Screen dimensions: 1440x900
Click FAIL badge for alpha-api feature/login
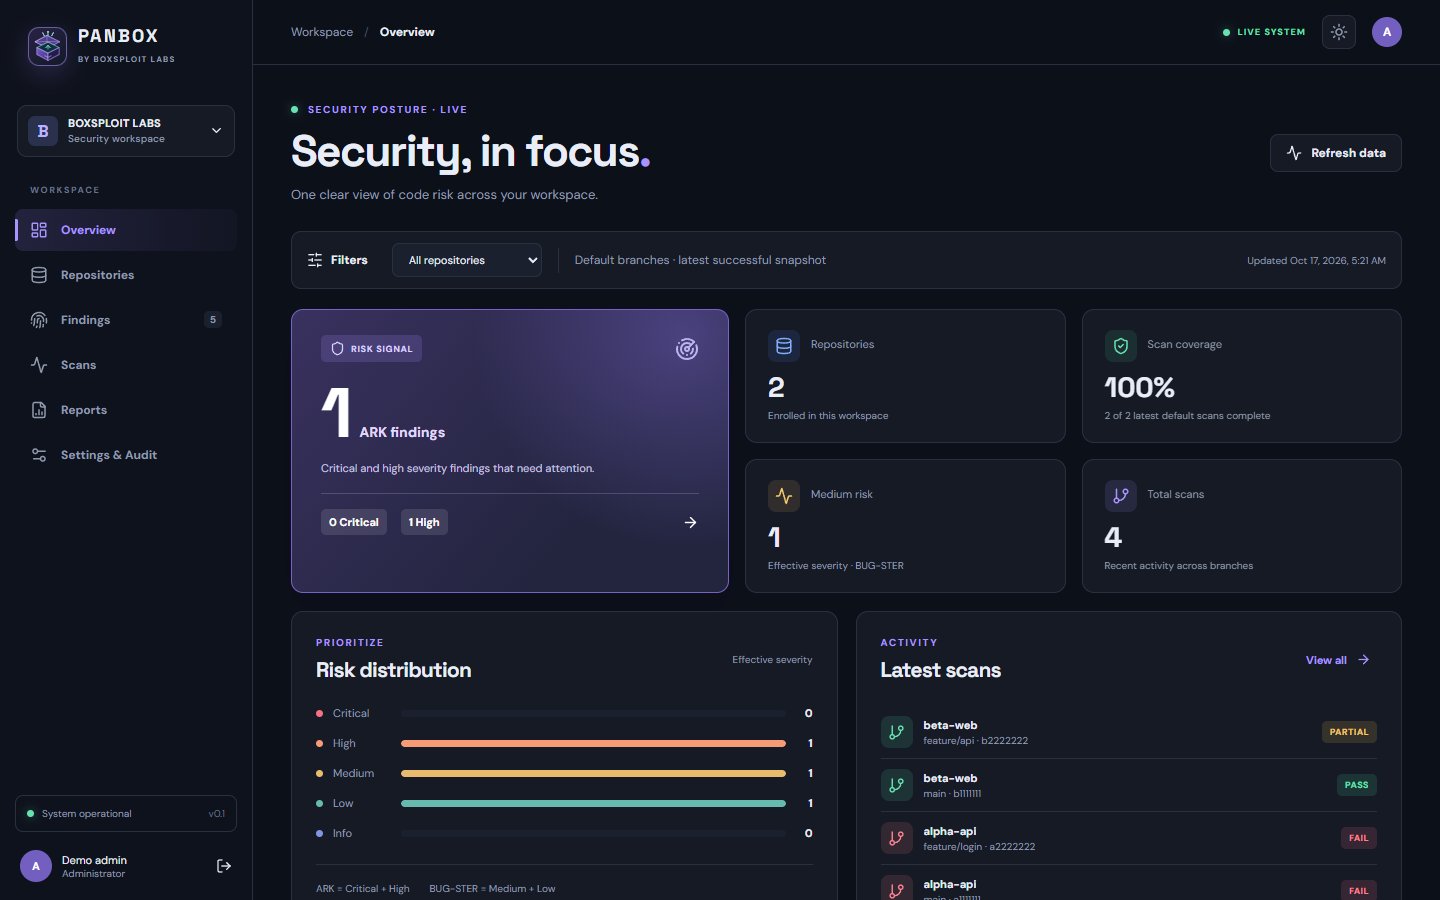(1359, 838)
